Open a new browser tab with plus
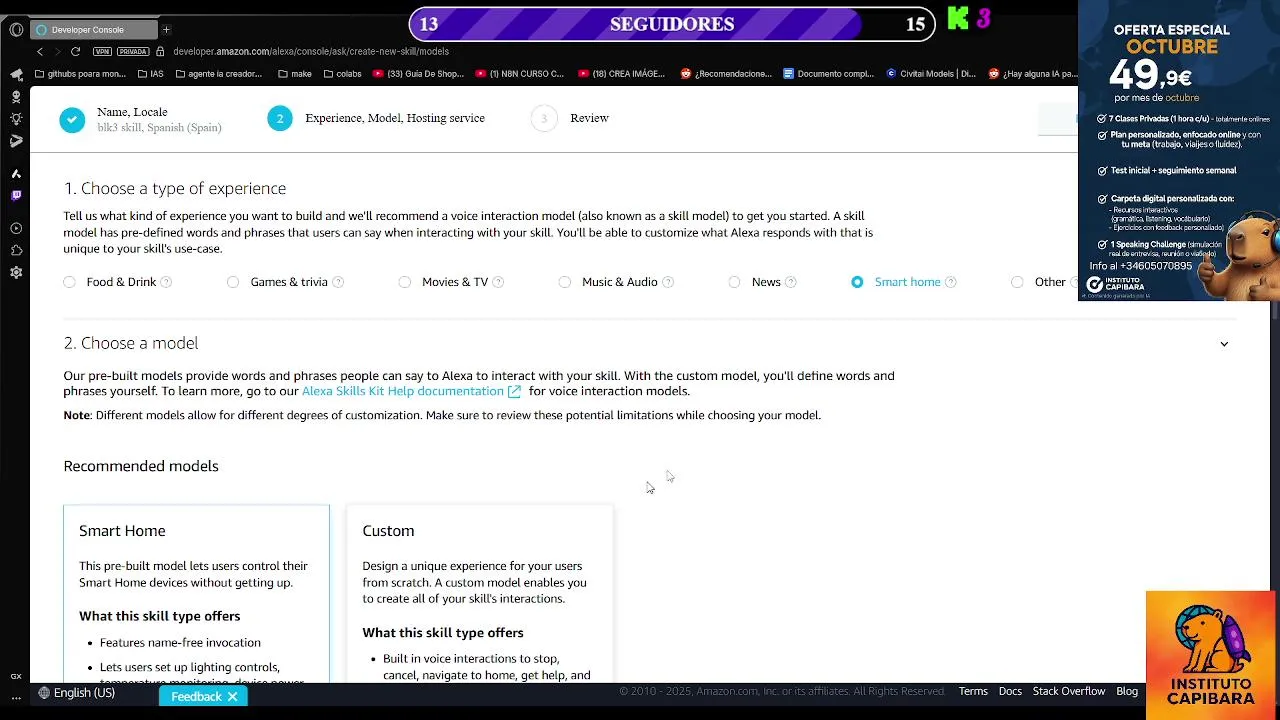 click(x=166, y=30)
